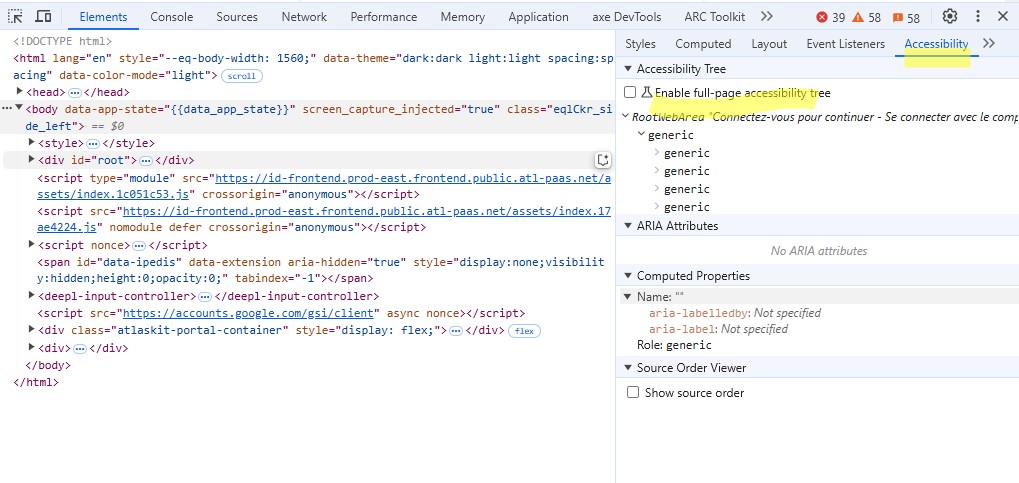Toggle the device toolbar icon
1019x483 pixels.
coord(43,17)
